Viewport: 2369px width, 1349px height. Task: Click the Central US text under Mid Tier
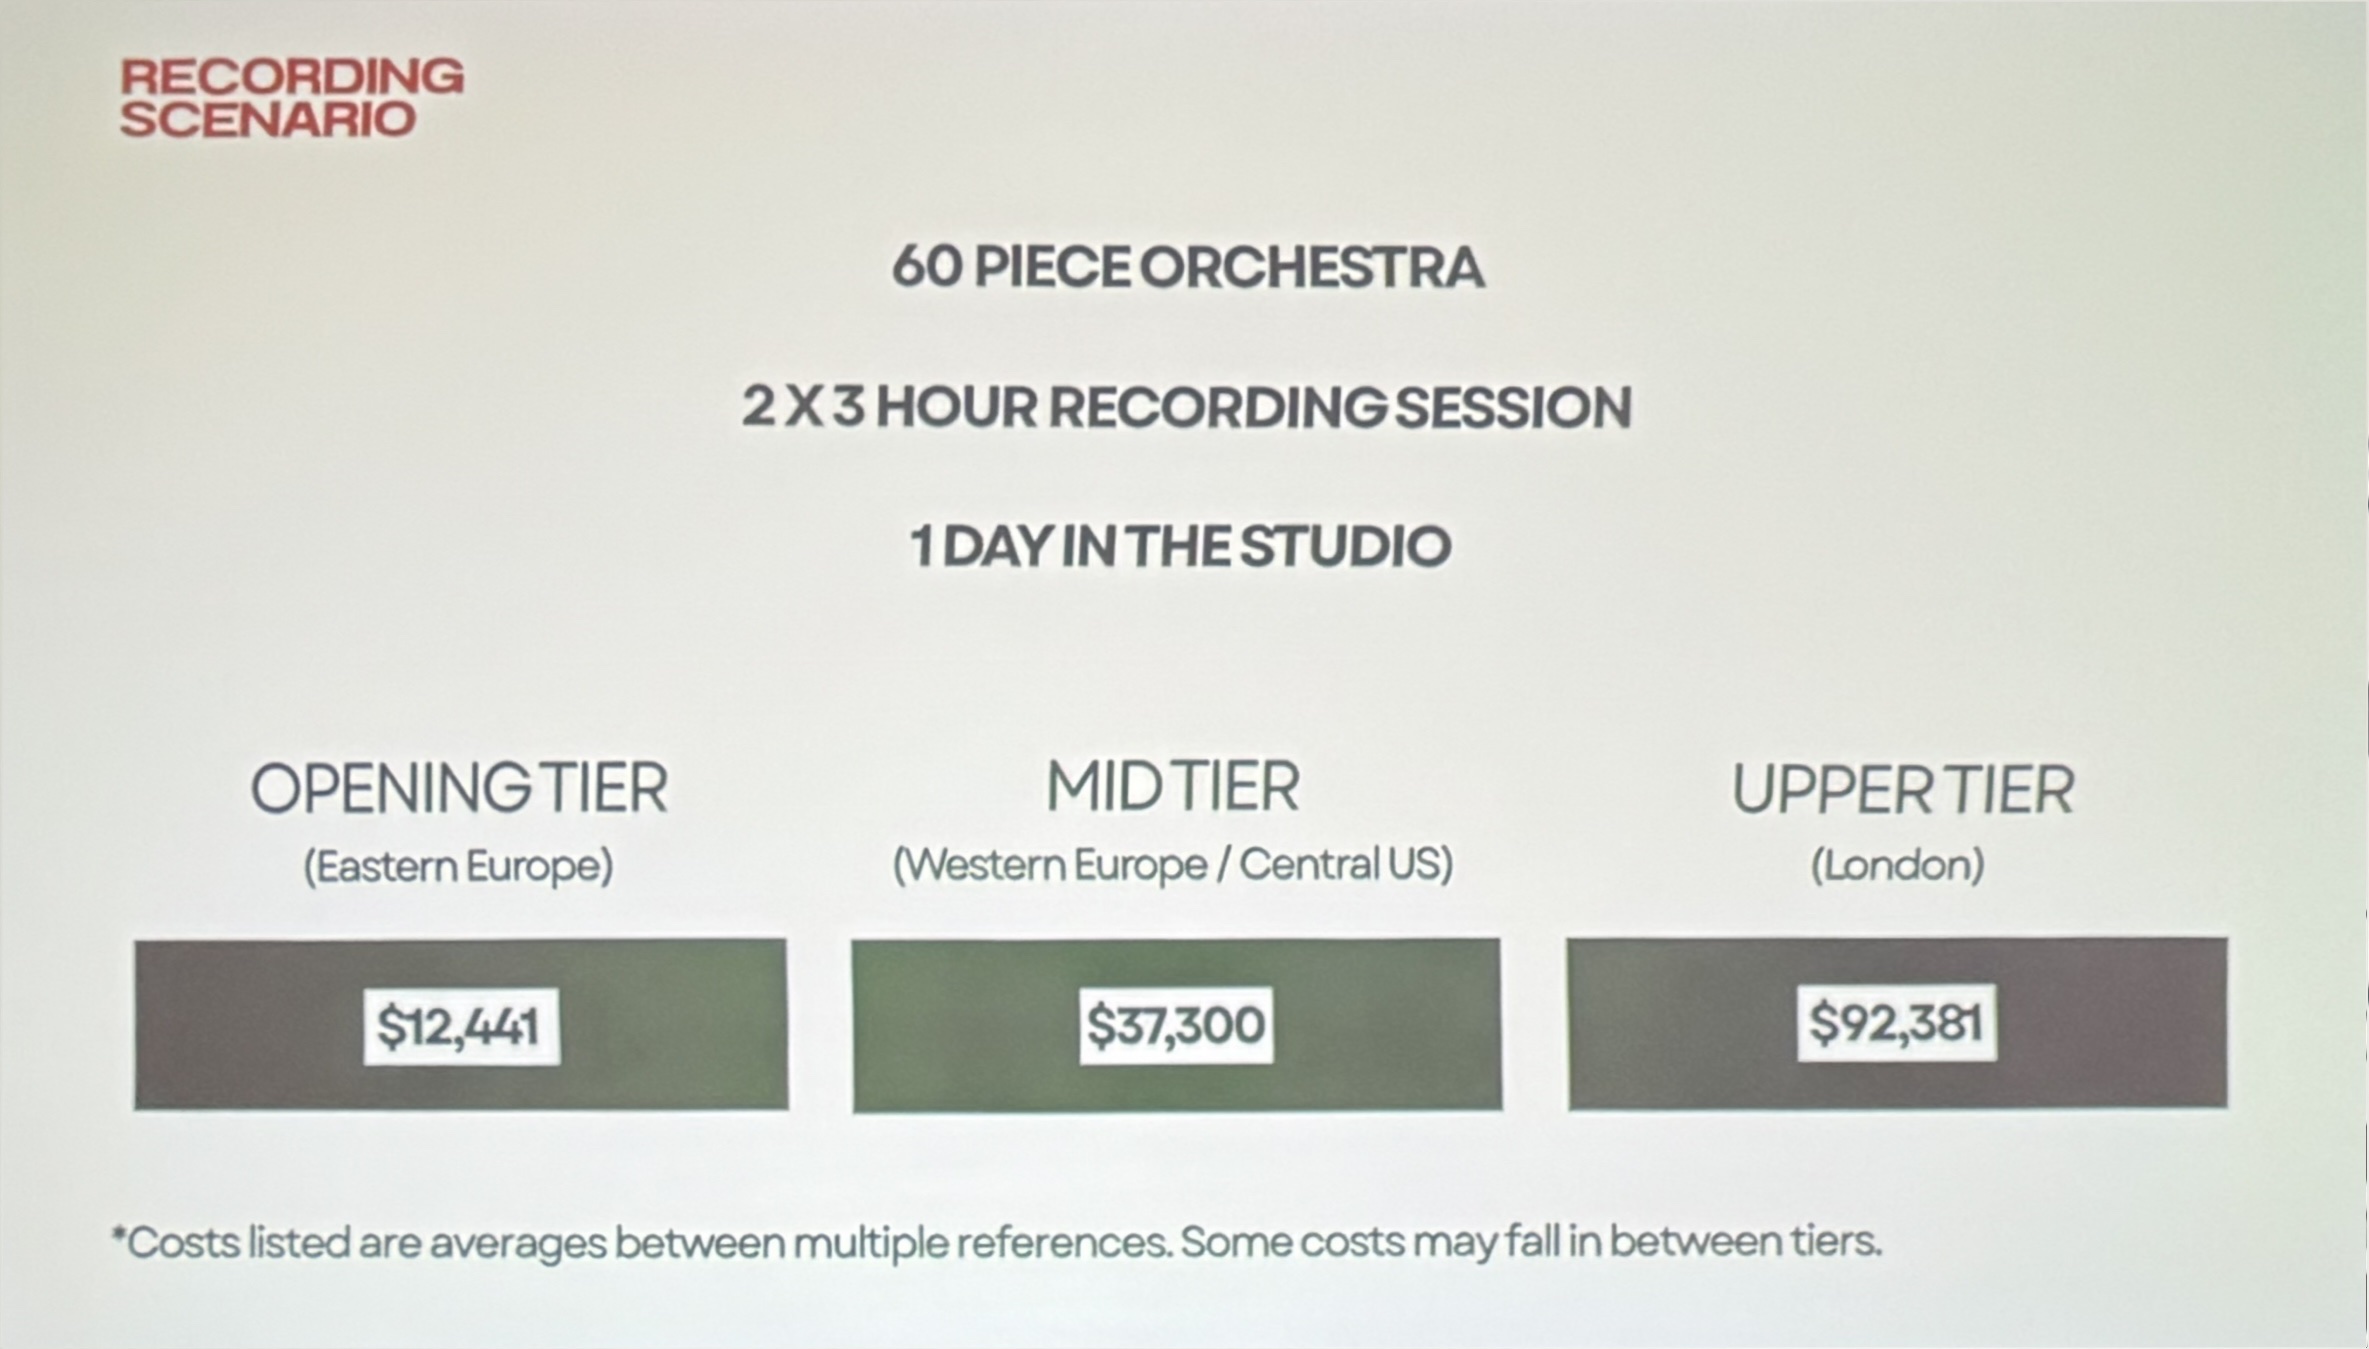point(1345,865)
